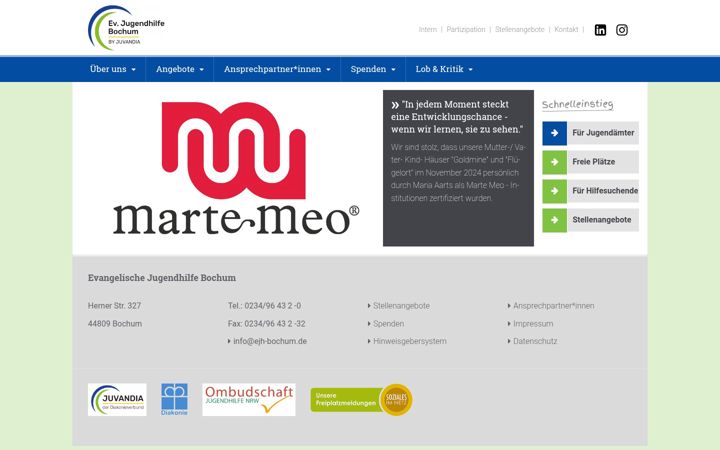Click the green arrow beside Freie Plätze

pos(555,162)
